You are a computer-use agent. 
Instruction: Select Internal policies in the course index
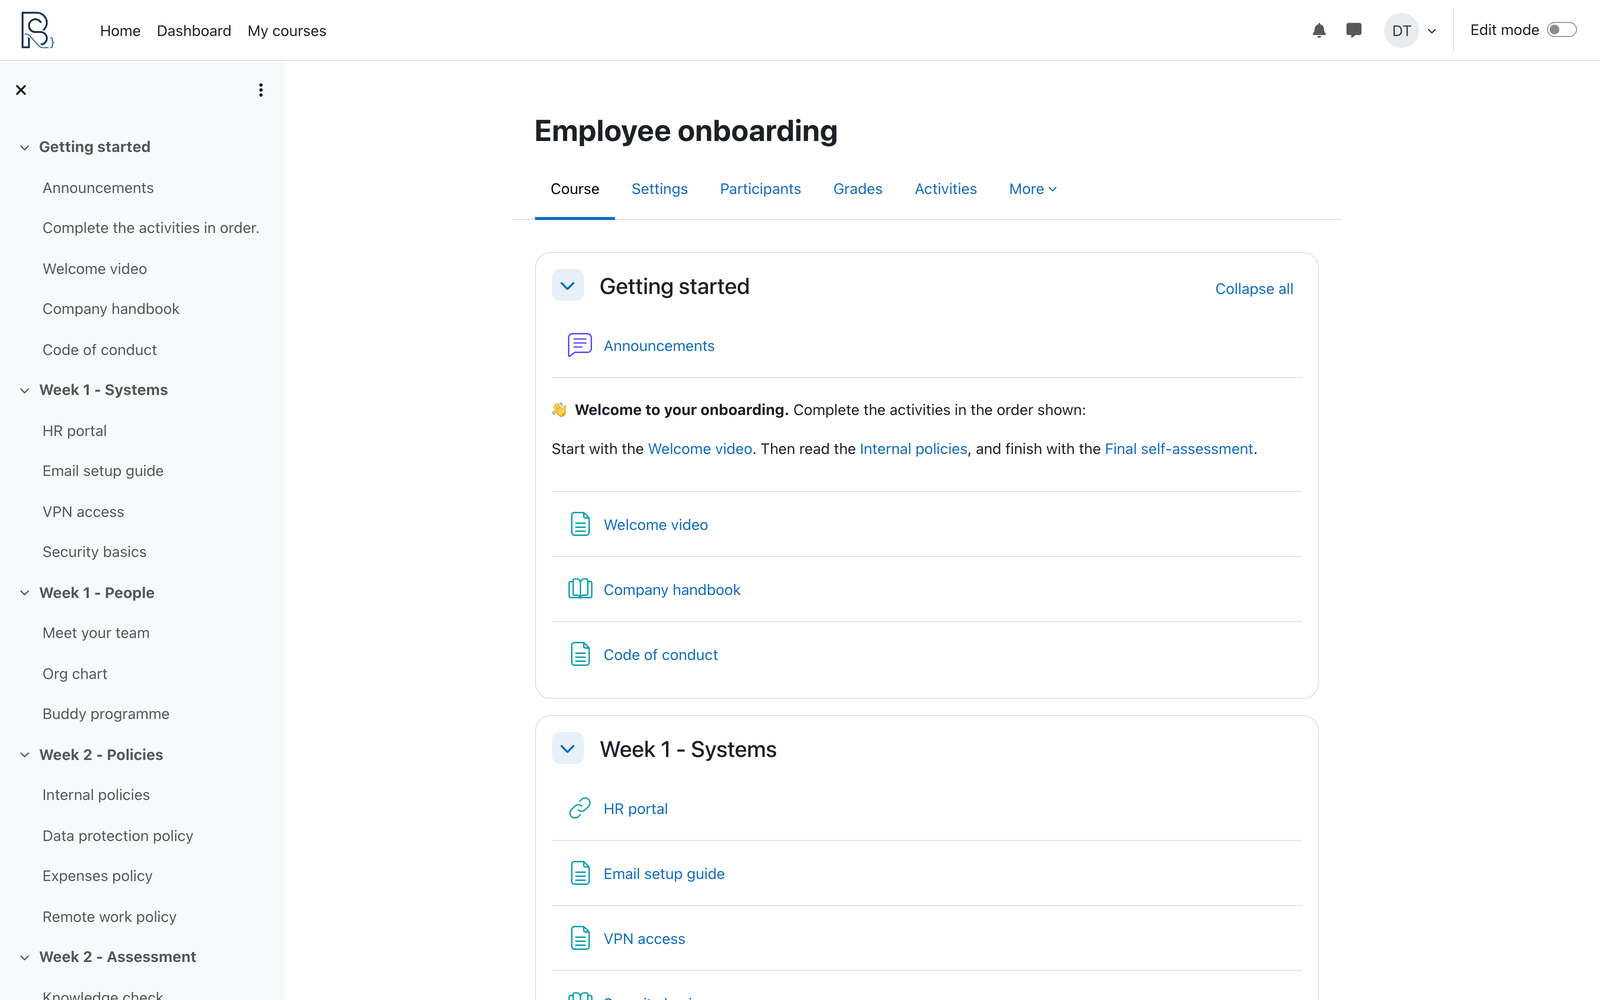[96, 795]
